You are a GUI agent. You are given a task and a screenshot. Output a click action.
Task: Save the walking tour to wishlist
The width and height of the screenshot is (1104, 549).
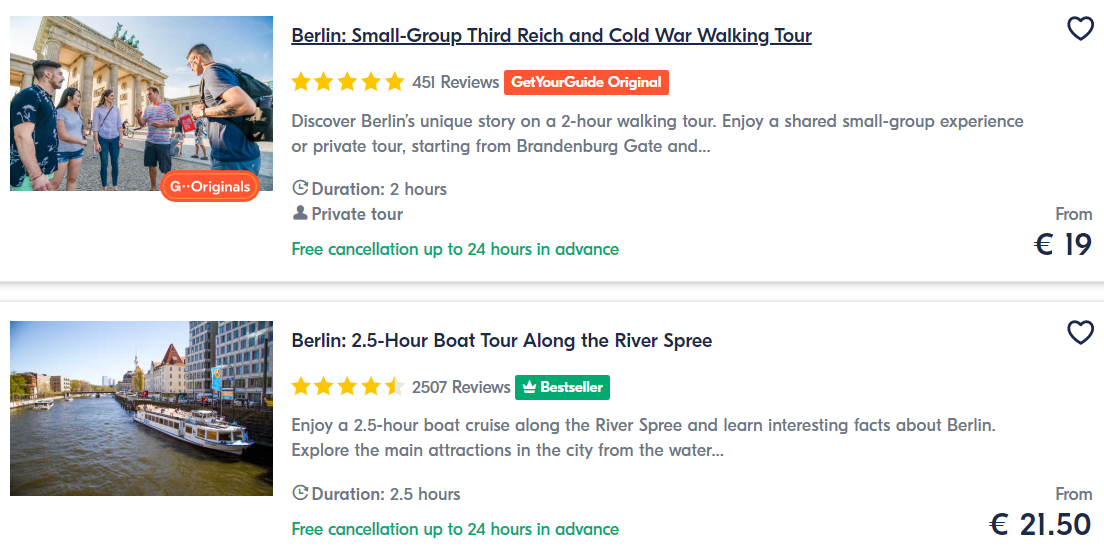point(1080,29)
